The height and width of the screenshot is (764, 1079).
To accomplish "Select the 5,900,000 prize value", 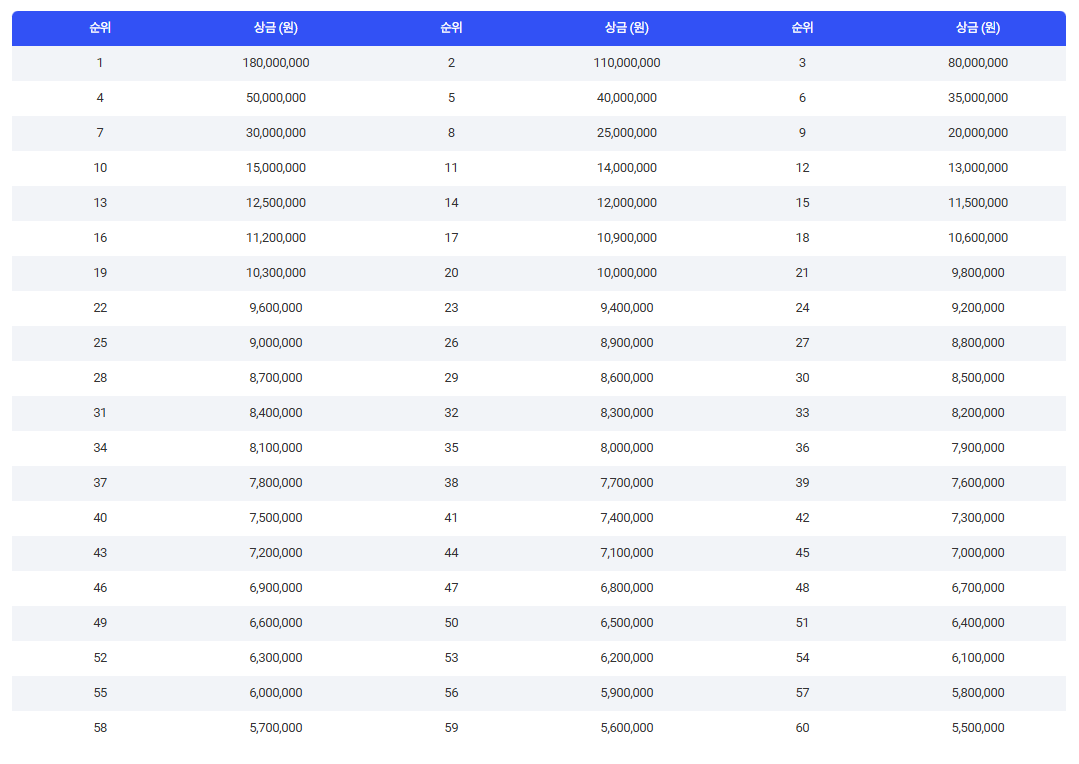I will [626, 693].
